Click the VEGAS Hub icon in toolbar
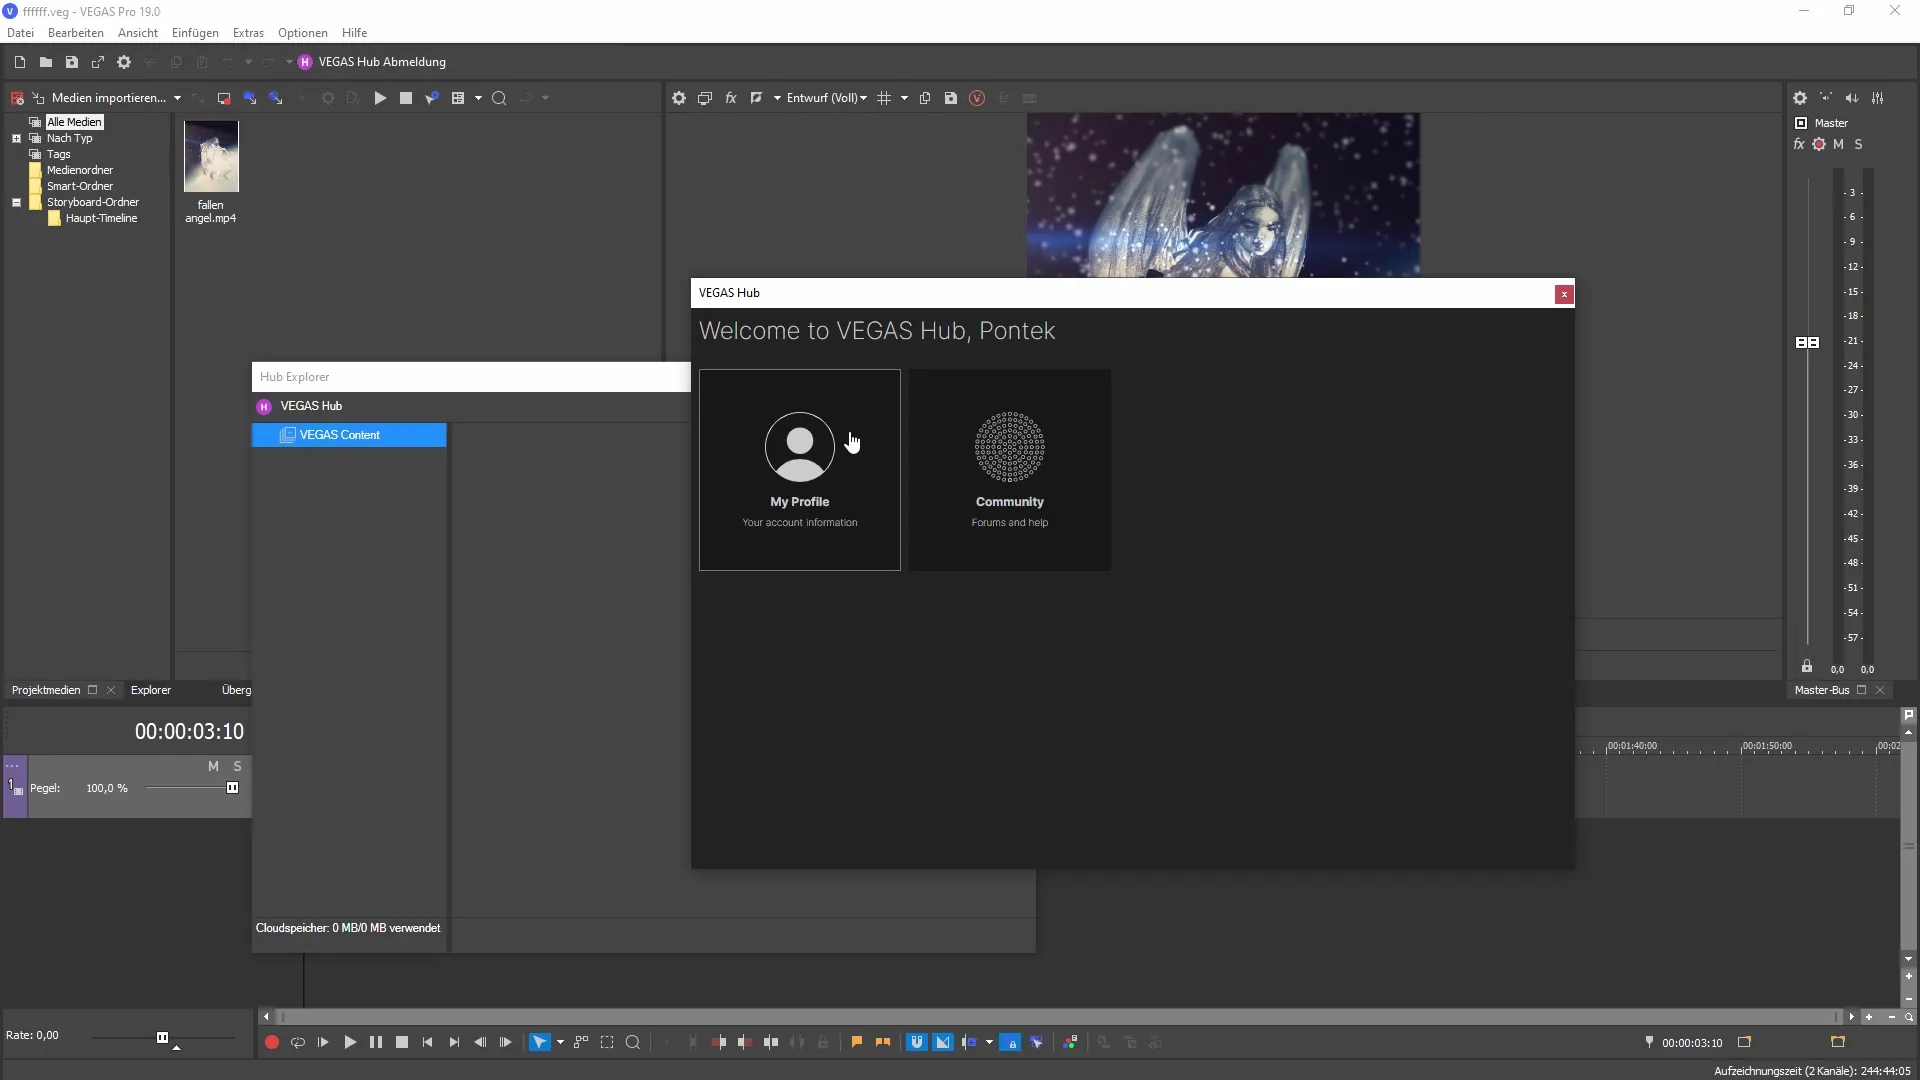The image size is (1920, 1080). pyautogui.click(x=305, y=62)
